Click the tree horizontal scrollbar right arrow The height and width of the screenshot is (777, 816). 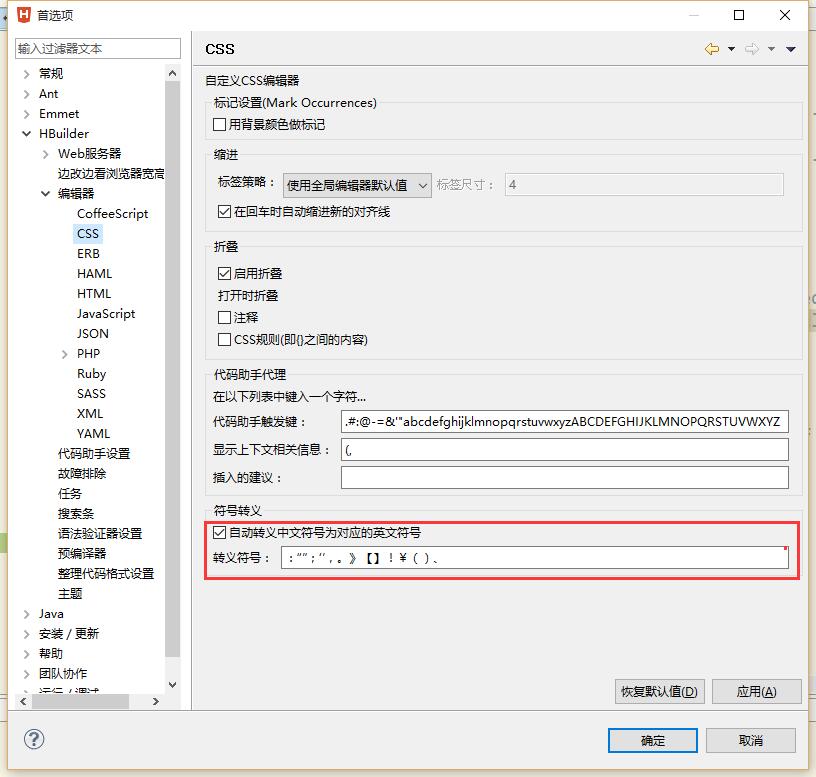click(156, 702)
